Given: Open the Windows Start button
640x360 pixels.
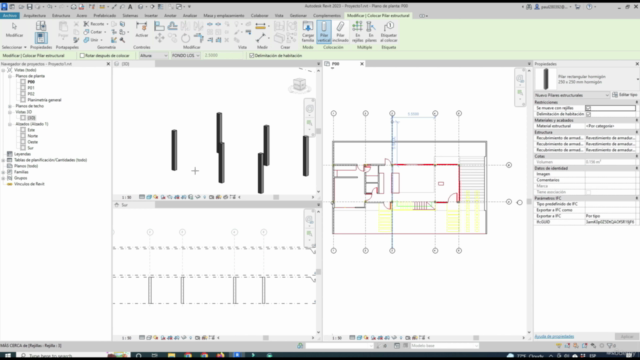Looking at the screenshot, I should [x=7, y=356].
